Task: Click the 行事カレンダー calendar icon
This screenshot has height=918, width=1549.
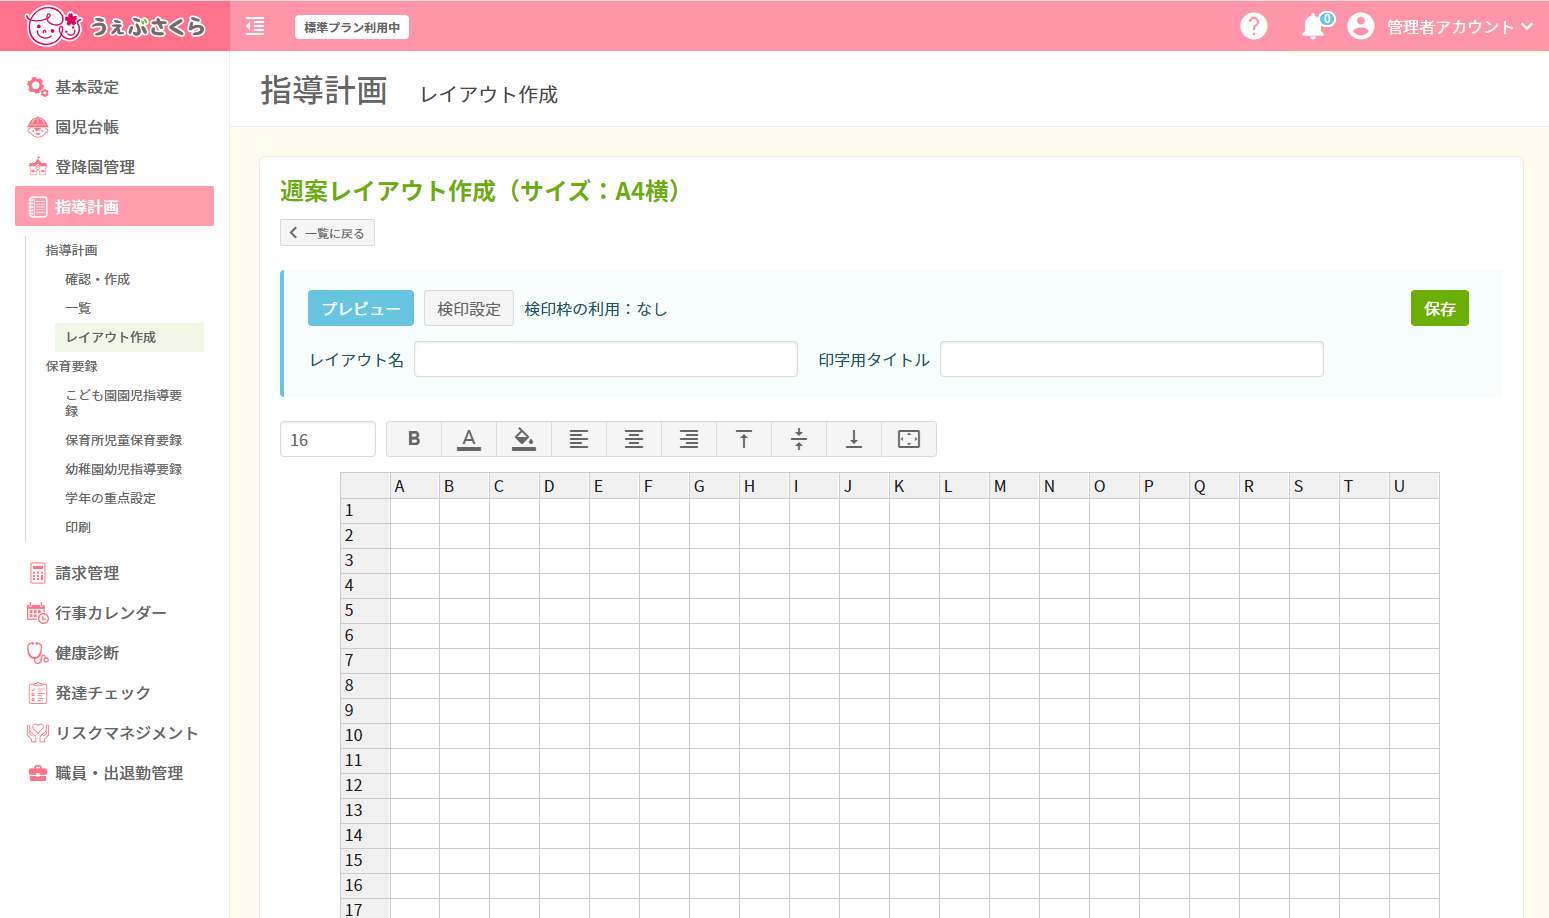Action: 37,613
